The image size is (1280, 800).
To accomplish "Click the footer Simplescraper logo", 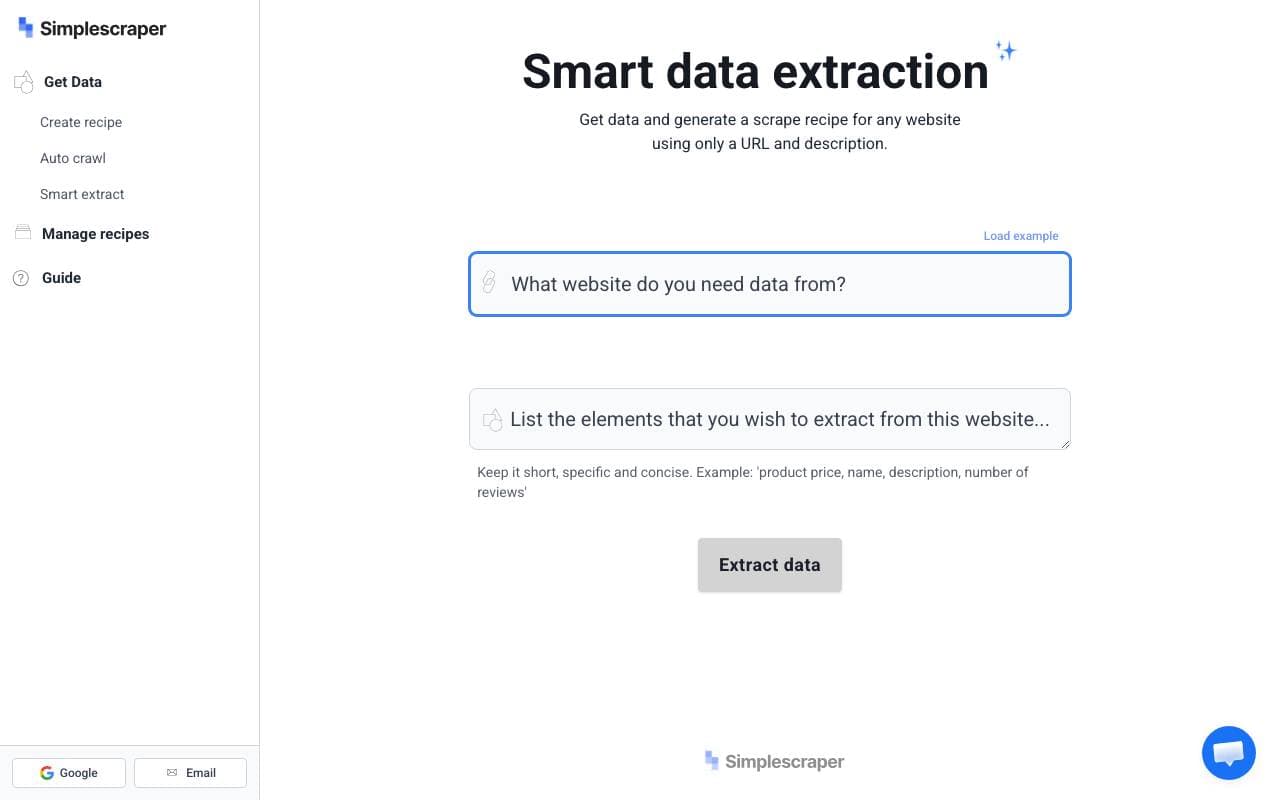I will tap(774, 761).
